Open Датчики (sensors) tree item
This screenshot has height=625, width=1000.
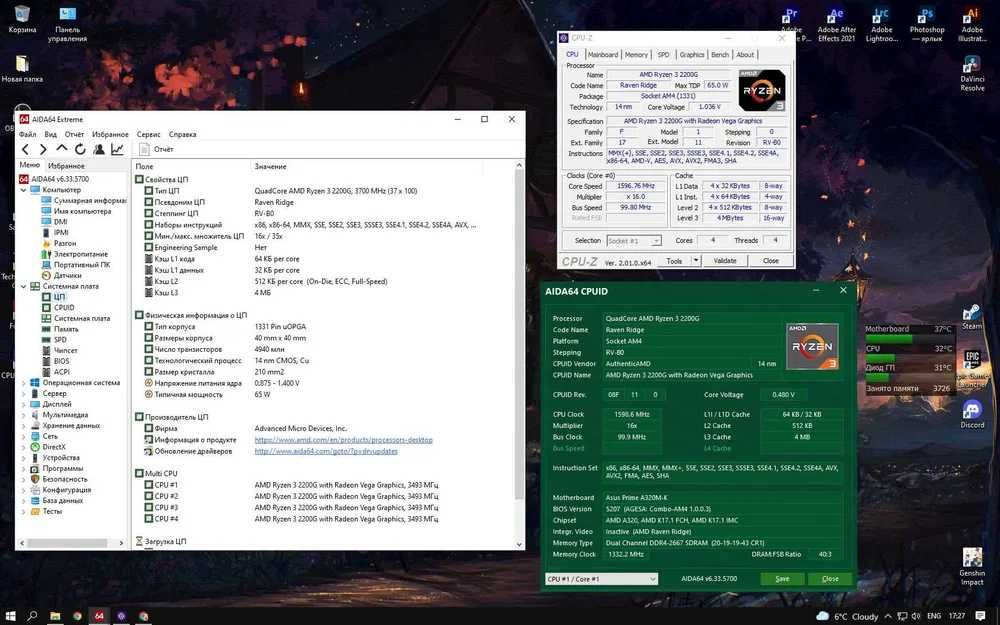point(62,276)
